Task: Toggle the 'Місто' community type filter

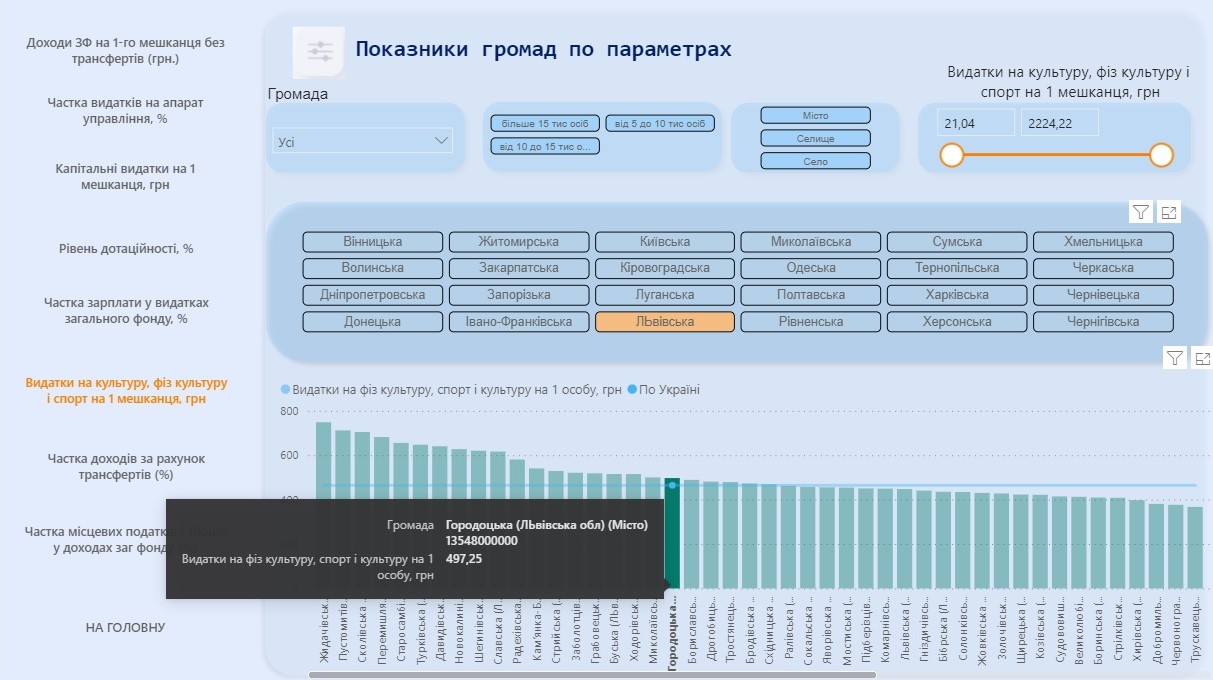Action: pyautogui.click(x=815, y=116)
